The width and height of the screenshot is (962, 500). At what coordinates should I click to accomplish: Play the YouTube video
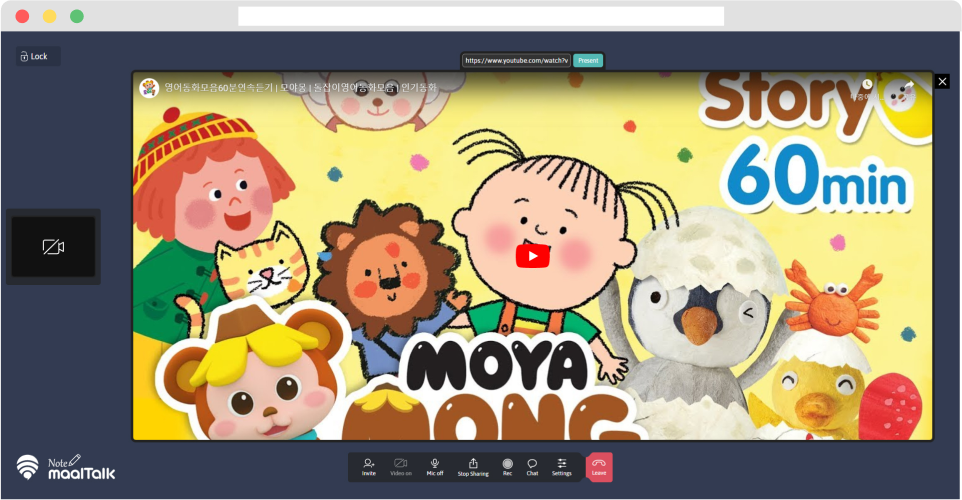pyautogui.click(x=532, y=256)
